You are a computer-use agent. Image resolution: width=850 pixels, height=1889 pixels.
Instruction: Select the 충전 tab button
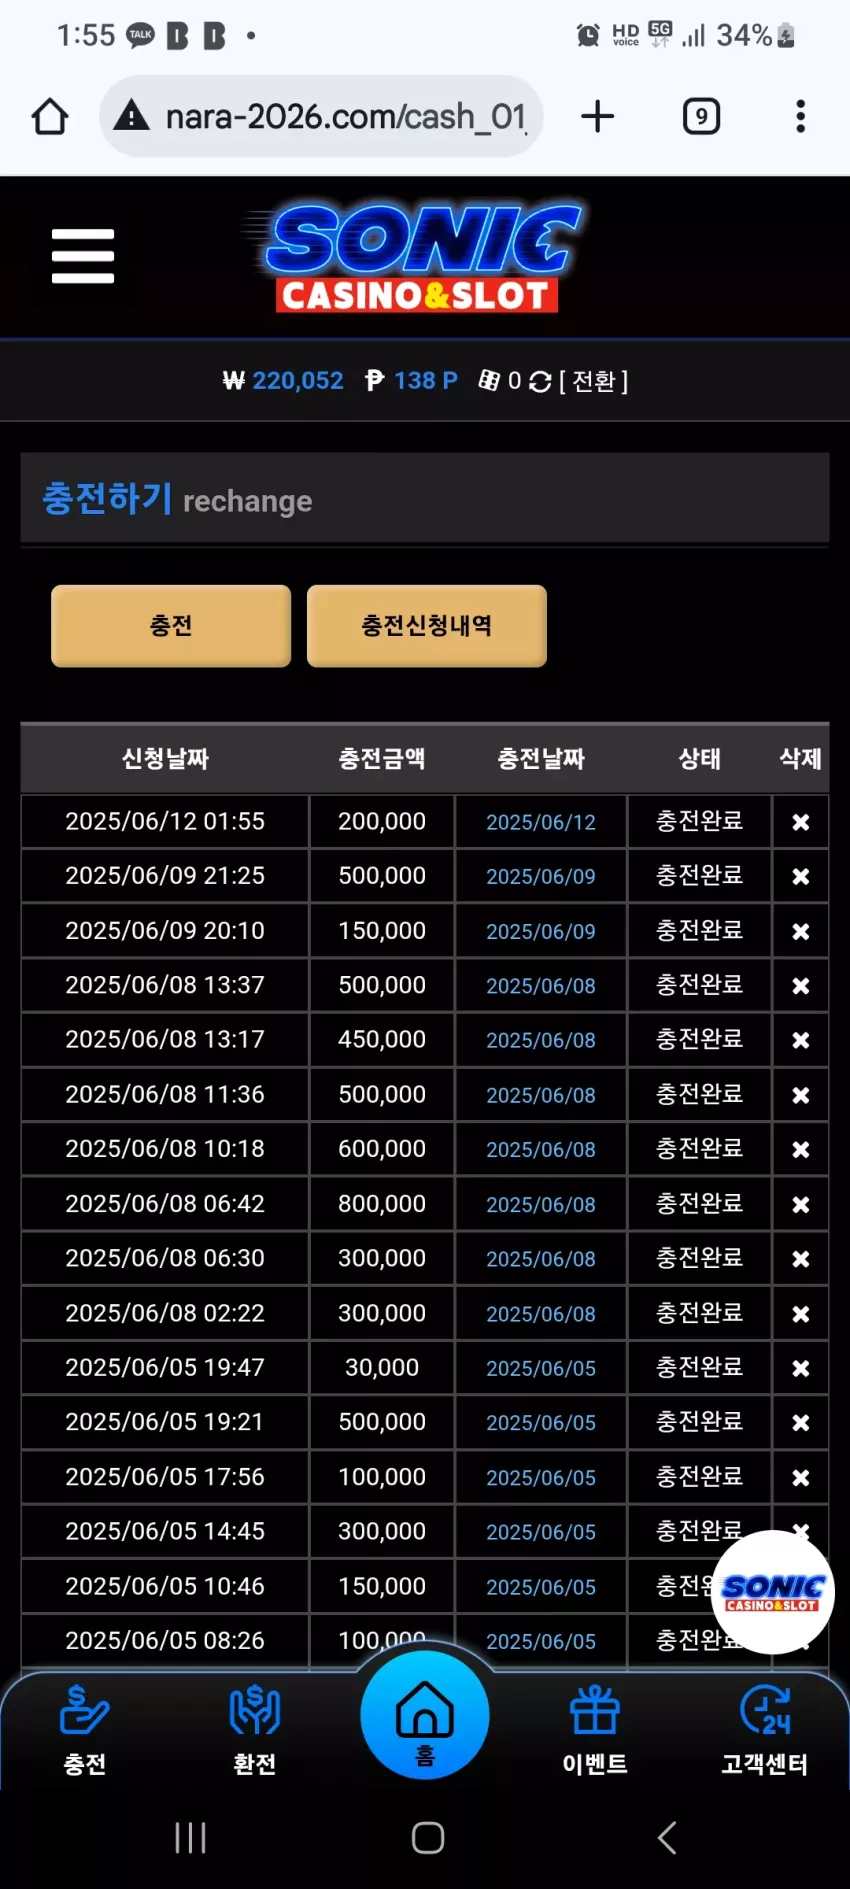pyautogui.click(x=171, y=626)
